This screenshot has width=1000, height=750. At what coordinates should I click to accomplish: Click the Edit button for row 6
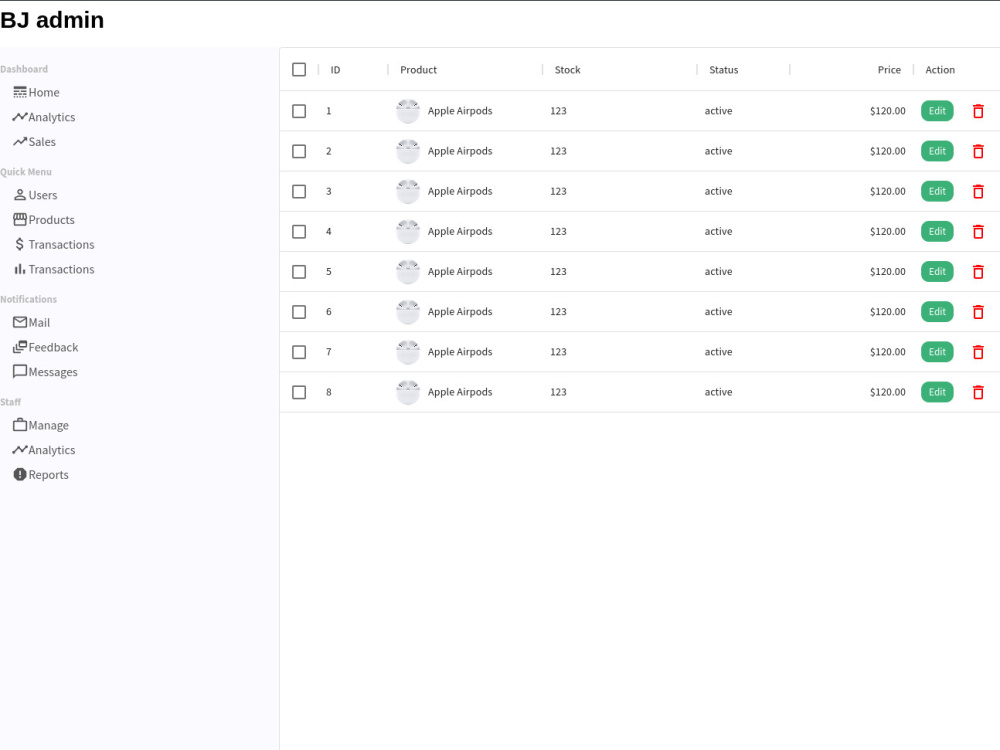pos(937,312)
